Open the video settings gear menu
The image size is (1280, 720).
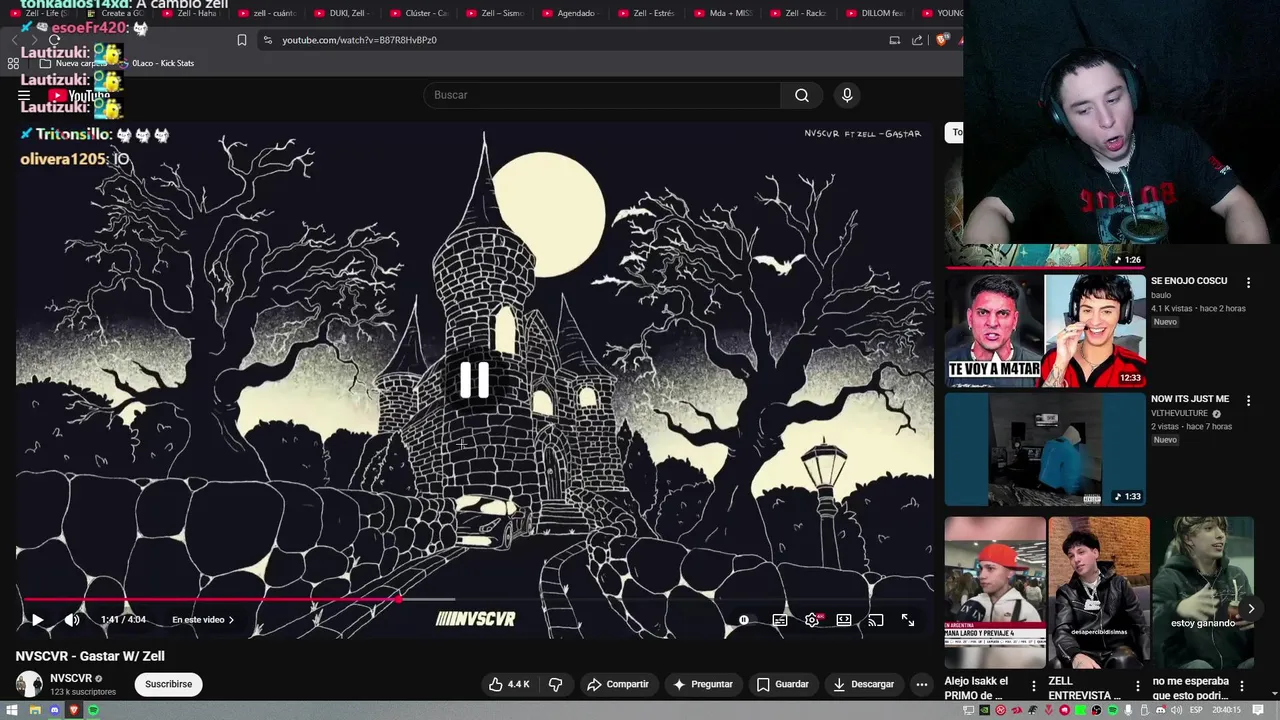[x=812, y=620]
